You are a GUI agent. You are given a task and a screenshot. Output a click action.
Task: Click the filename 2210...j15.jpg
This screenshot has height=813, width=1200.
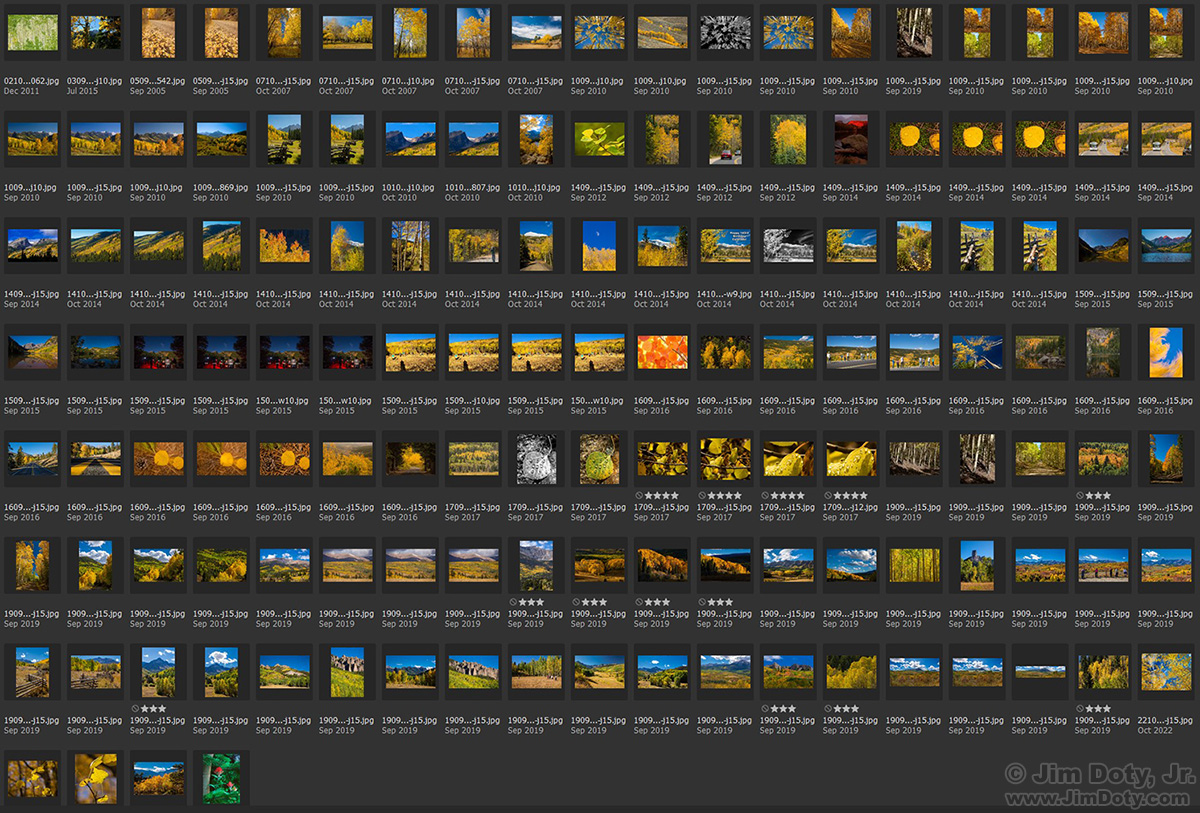[1167, 720]
